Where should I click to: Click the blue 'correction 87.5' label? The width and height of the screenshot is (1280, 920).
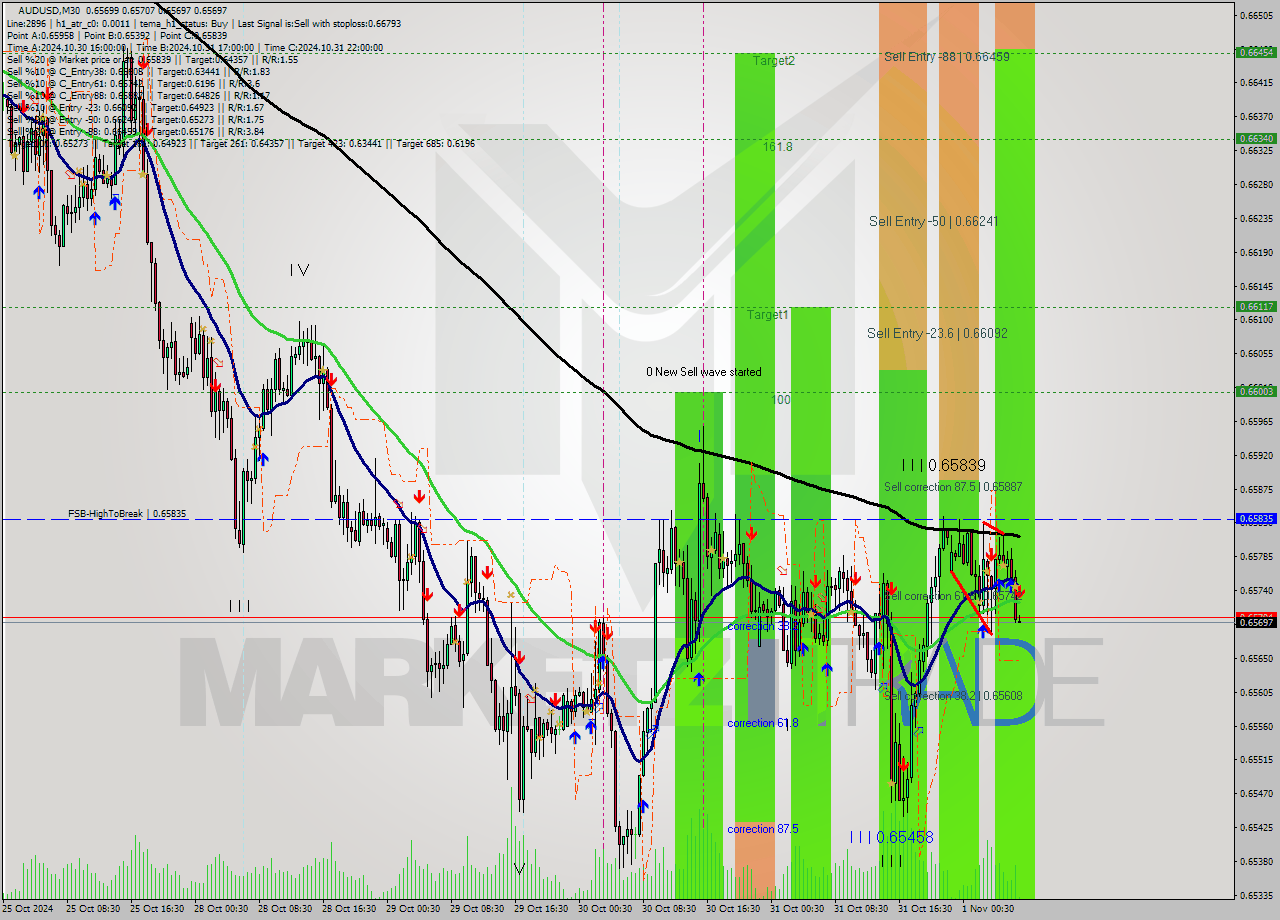[763, 829]
